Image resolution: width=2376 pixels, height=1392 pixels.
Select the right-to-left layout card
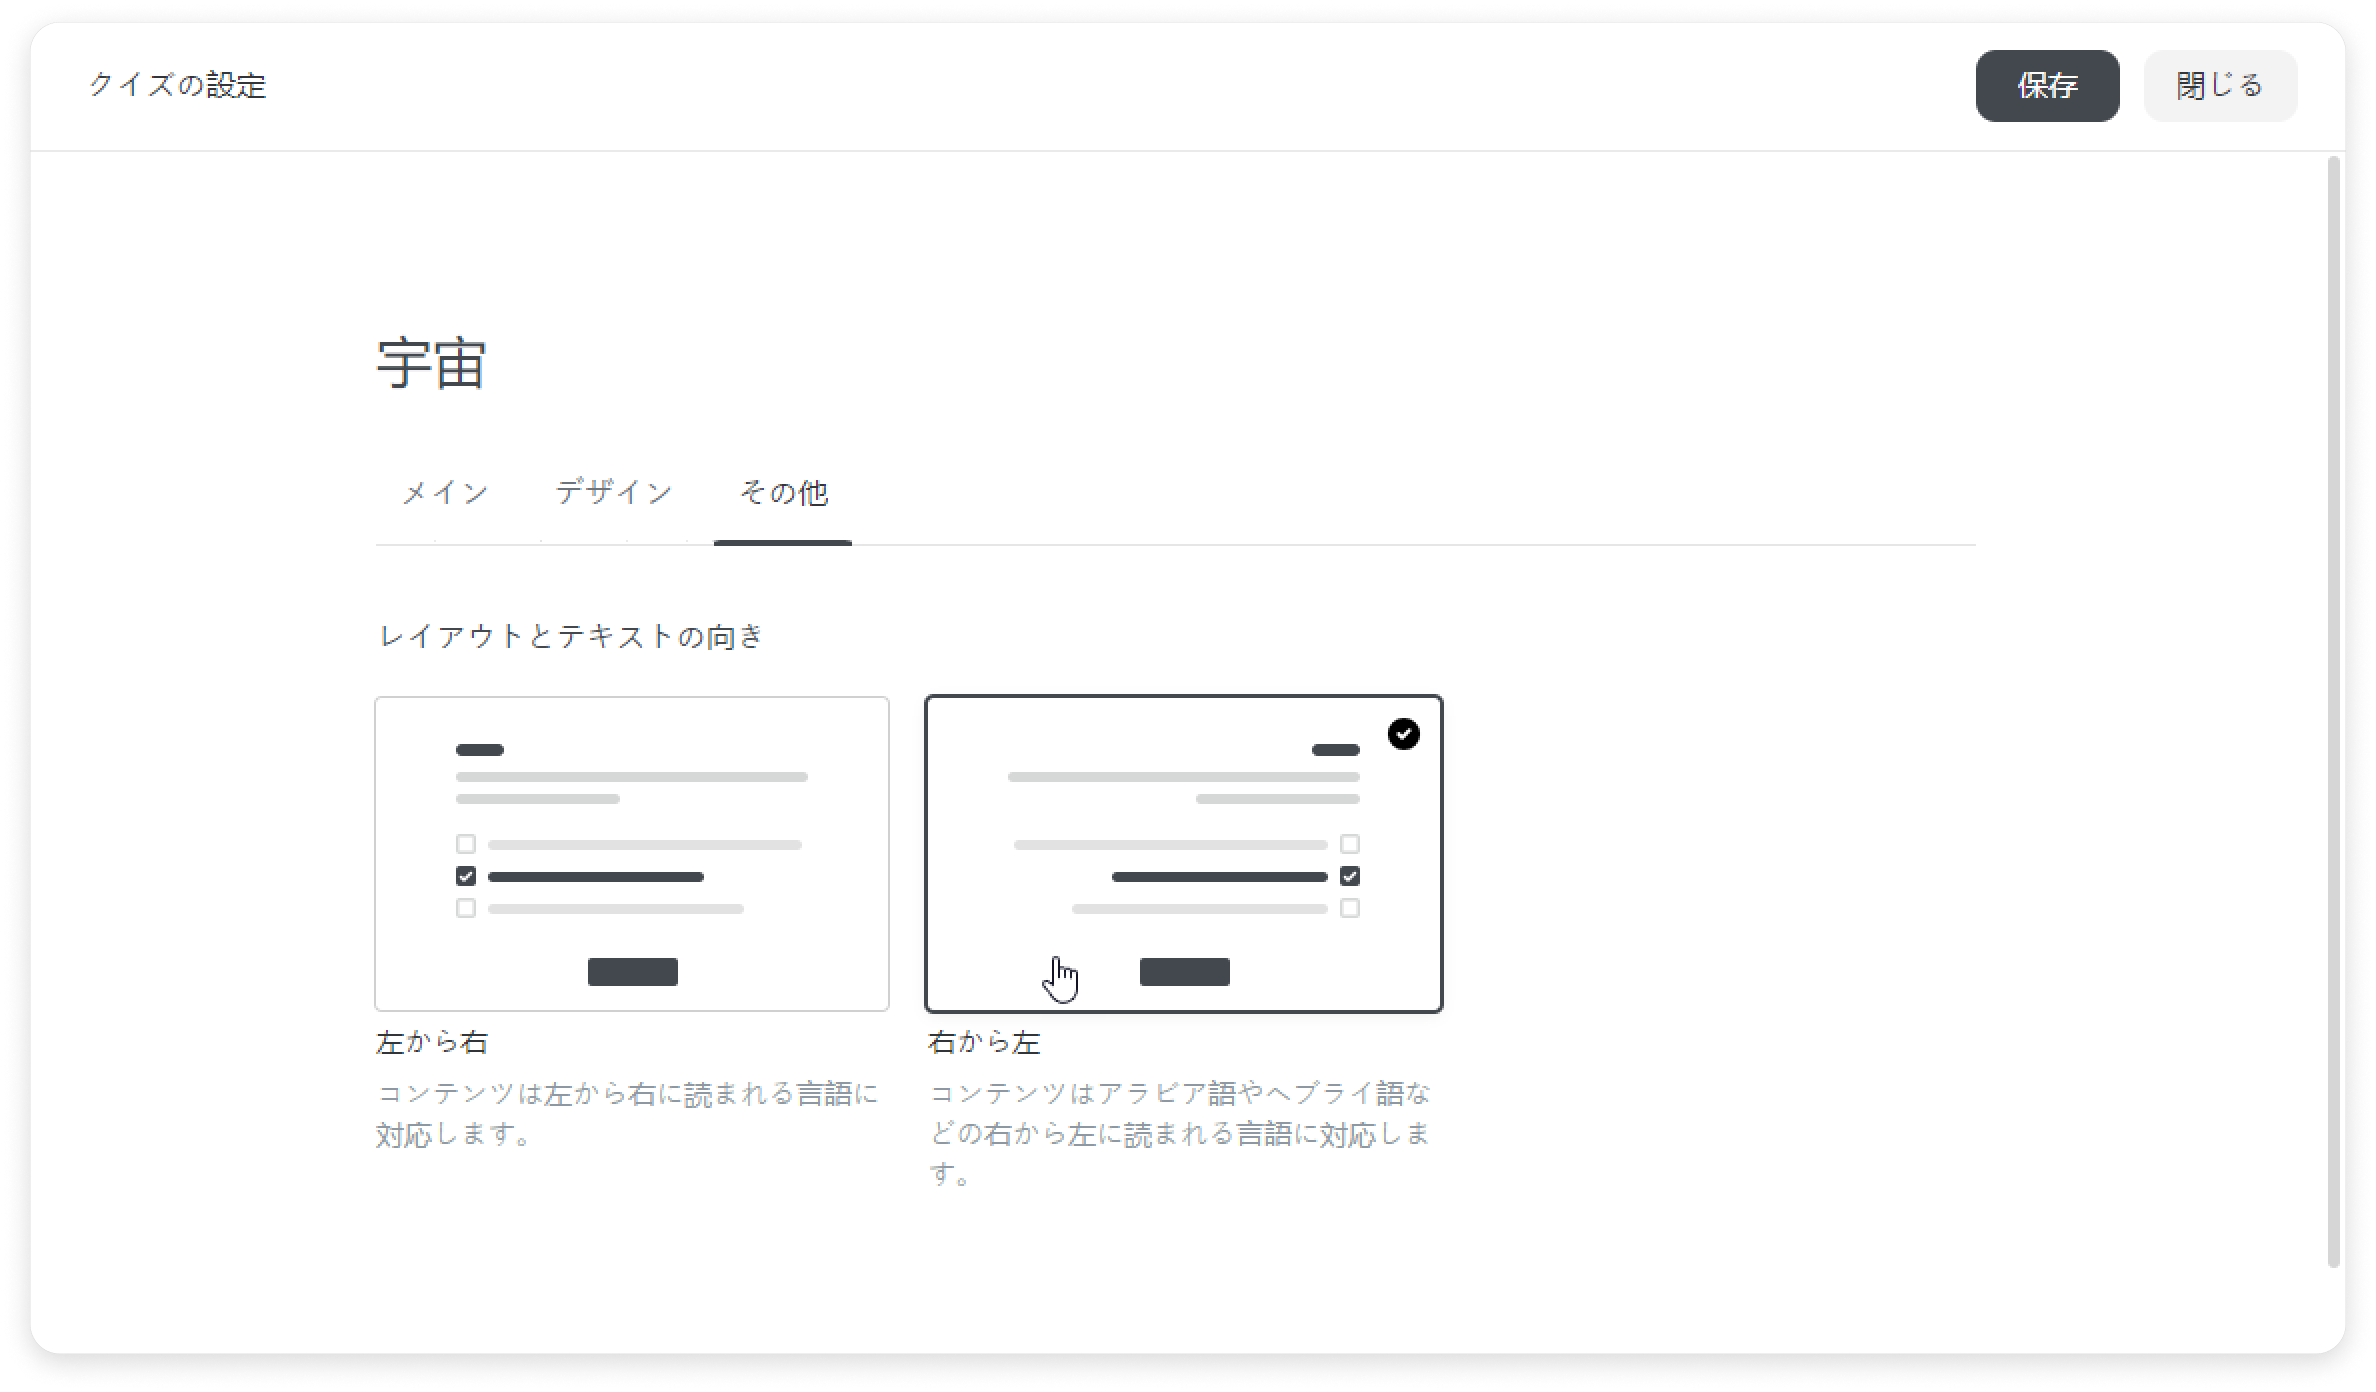click(x=1183, y=853)
